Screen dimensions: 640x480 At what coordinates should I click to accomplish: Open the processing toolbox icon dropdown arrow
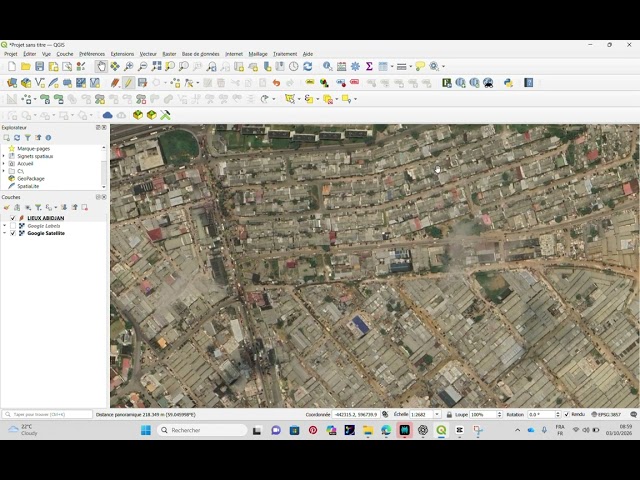pos(443,67)
